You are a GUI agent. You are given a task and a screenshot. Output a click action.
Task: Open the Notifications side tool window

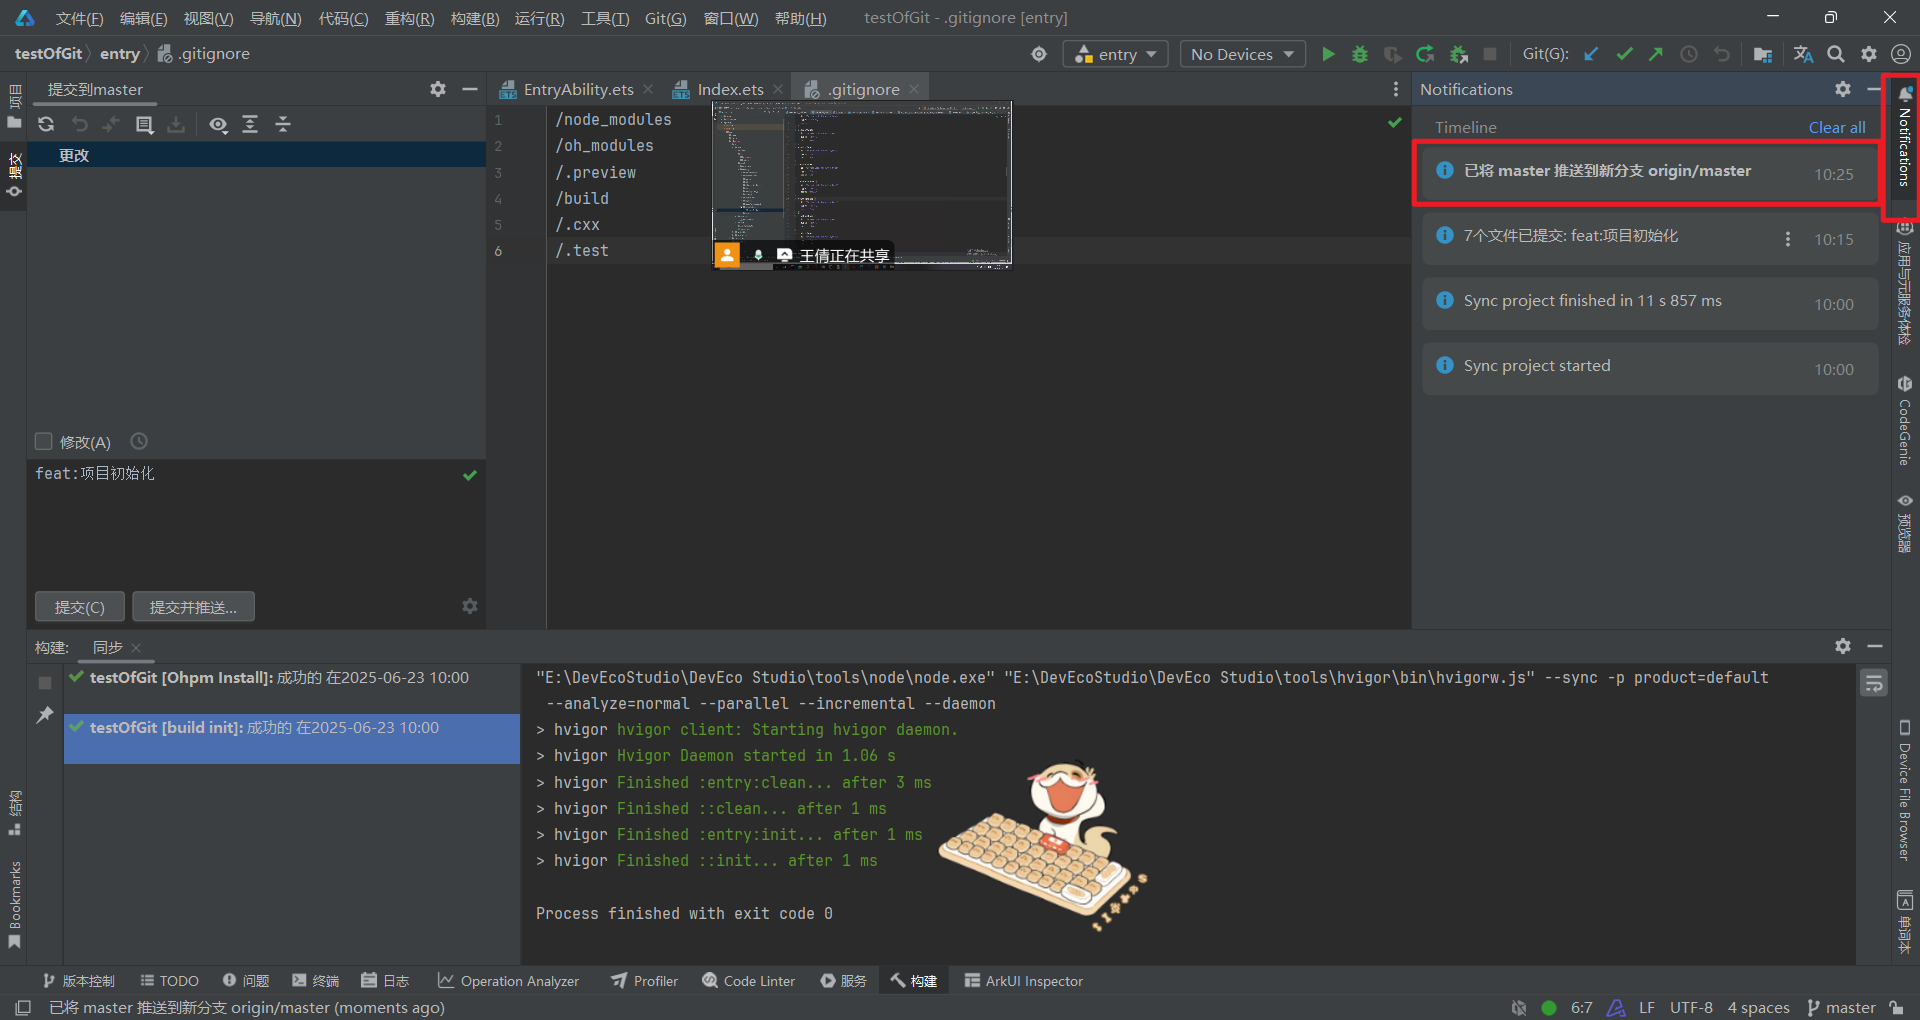pyautogui.click(x=1905, y=137)
